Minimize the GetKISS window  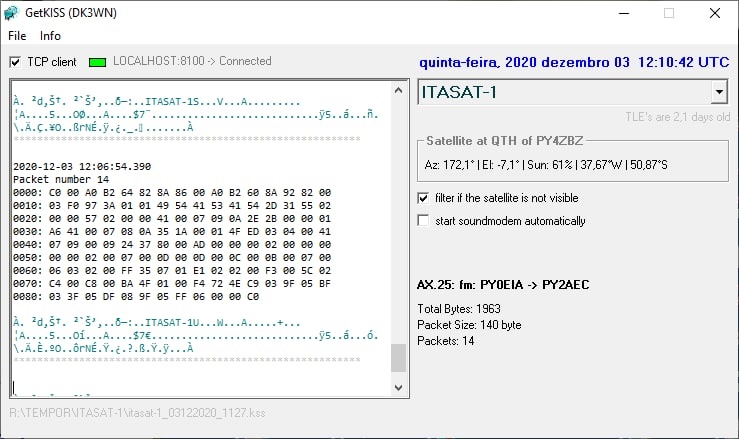coord(624,13)
